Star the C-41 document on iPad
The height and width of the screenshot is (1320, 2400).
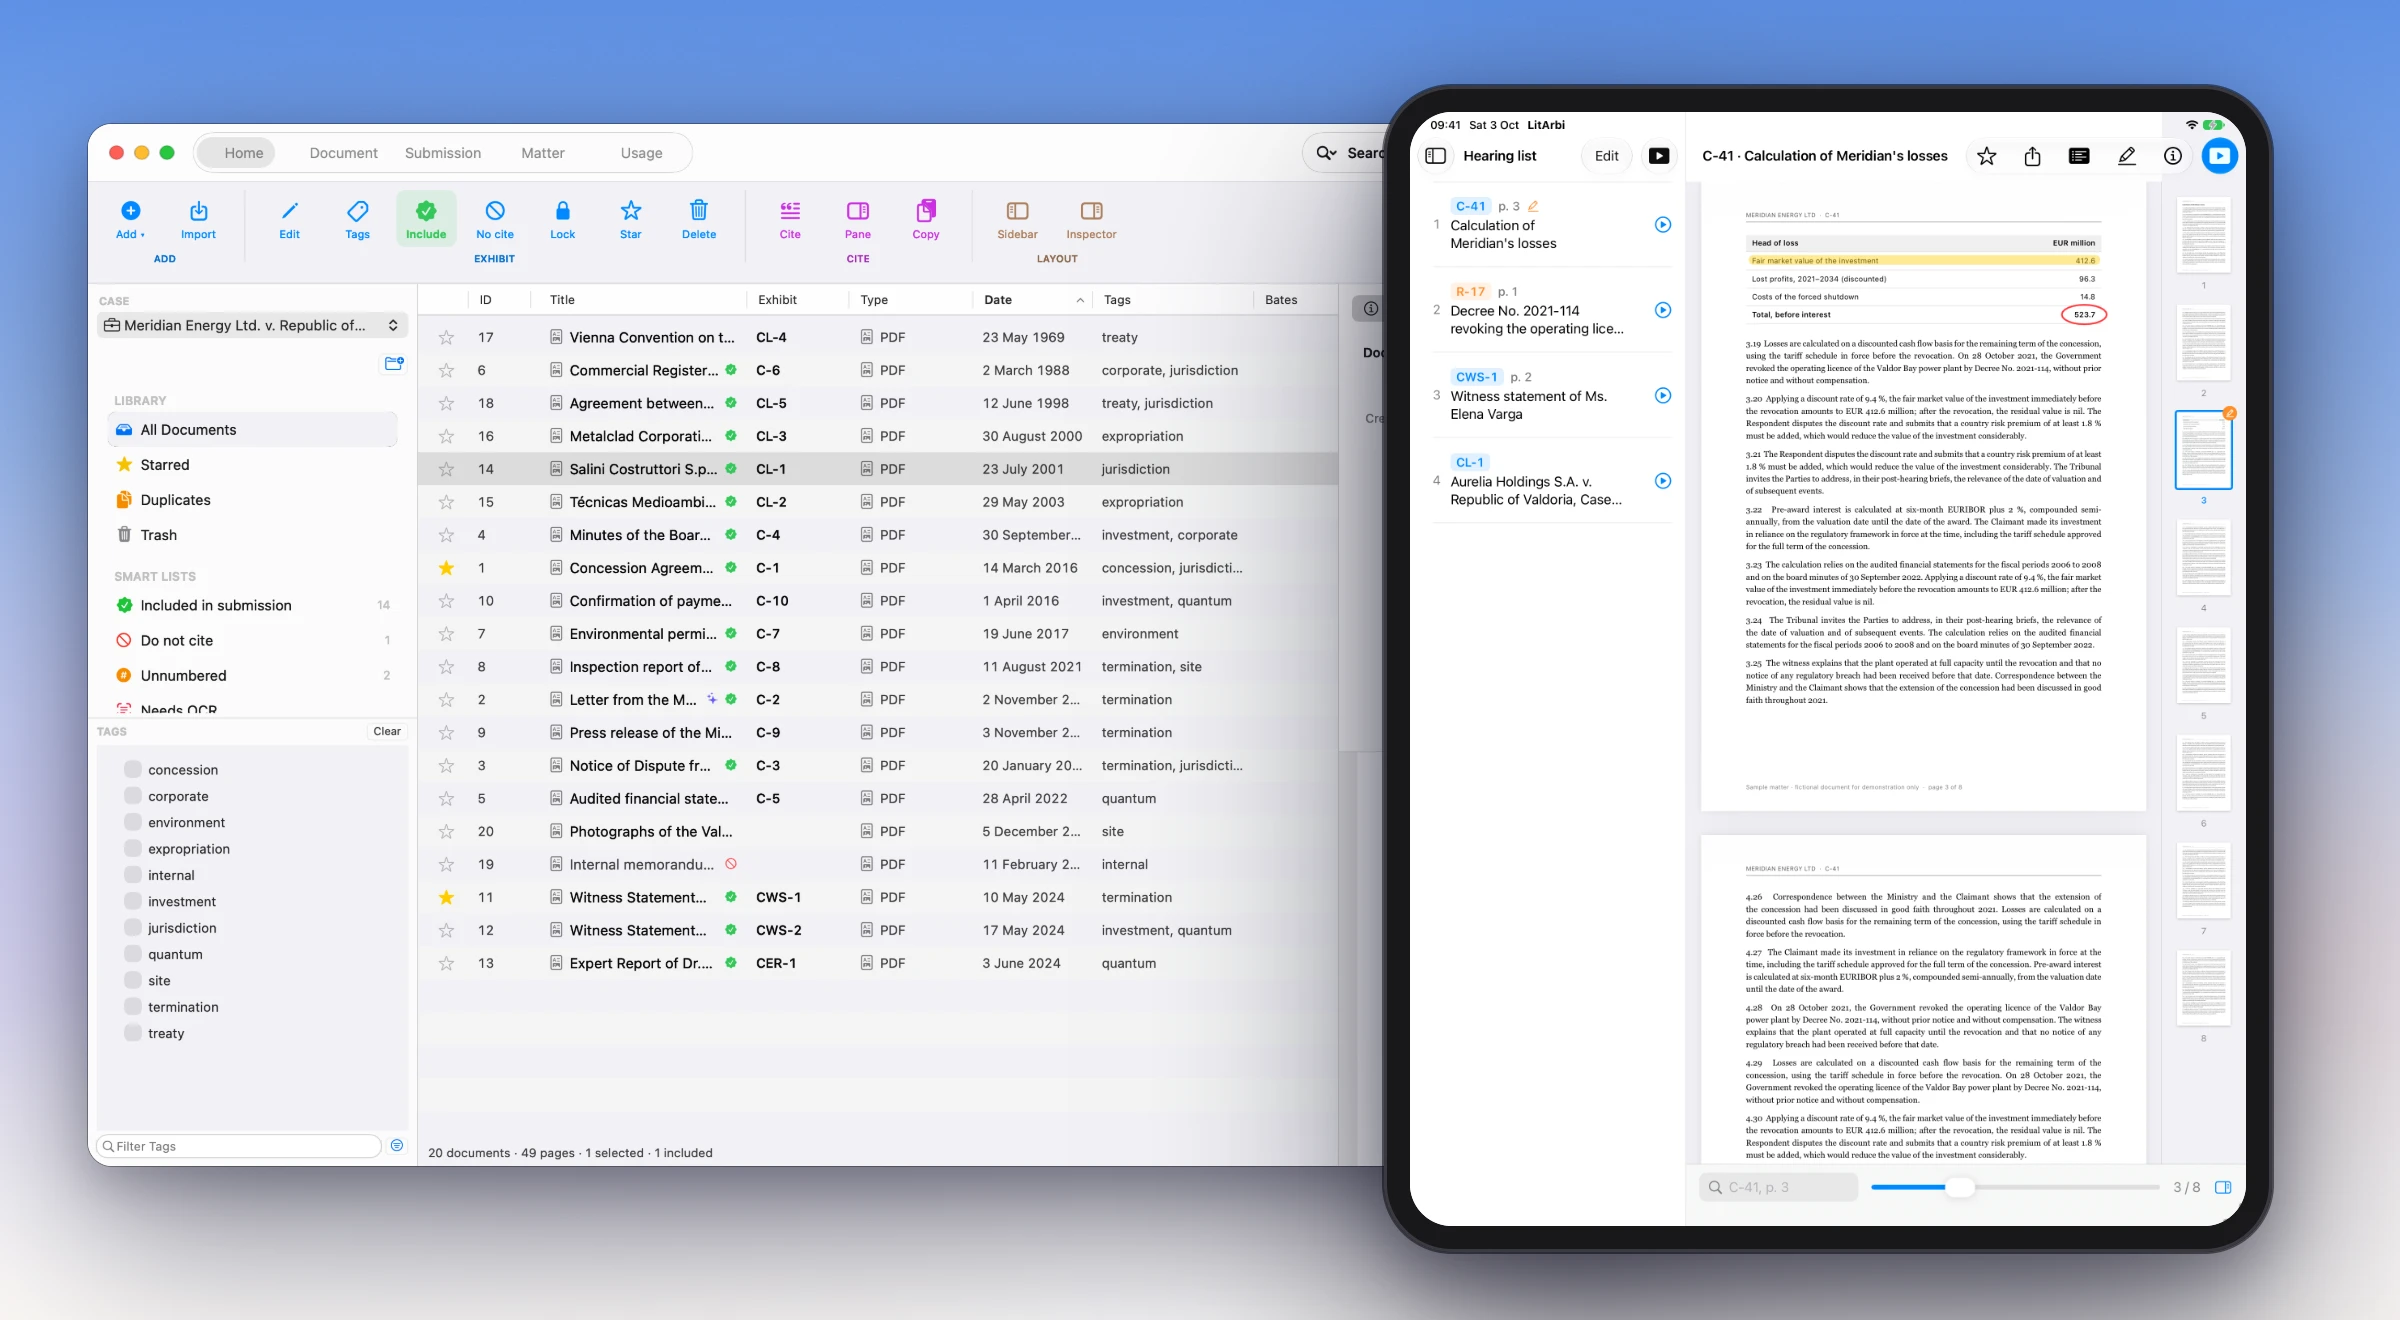1986,156
